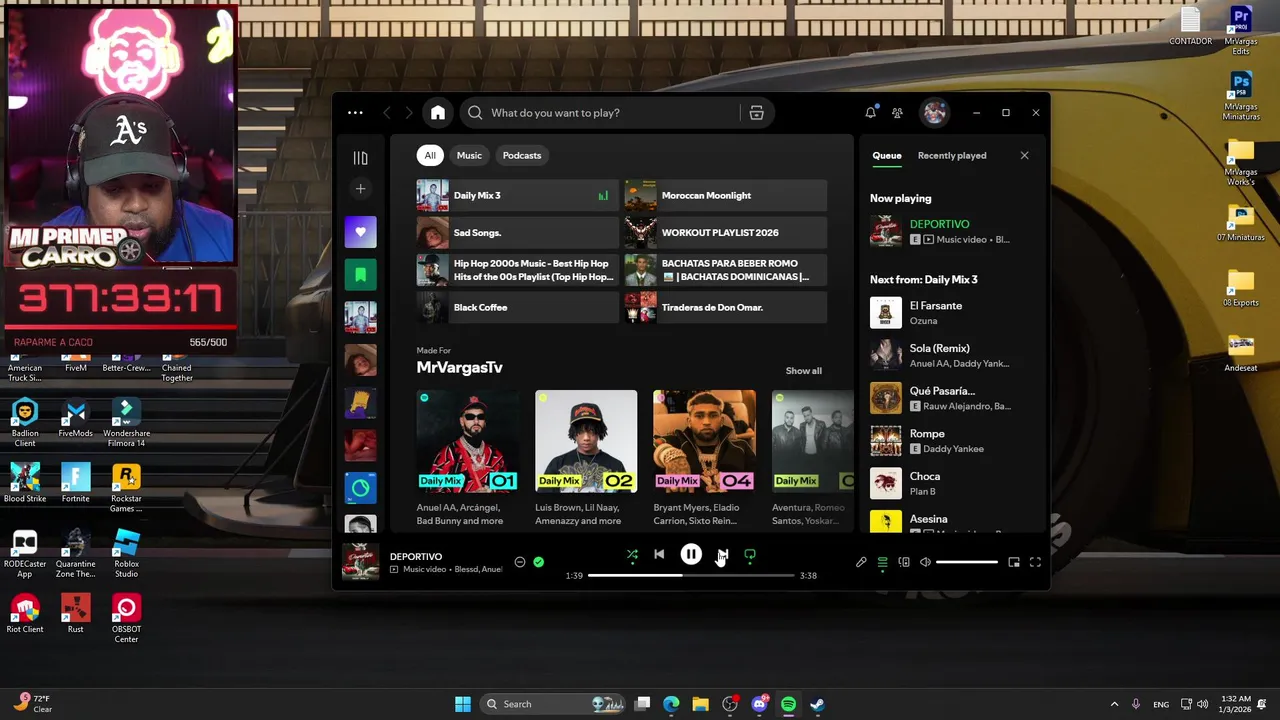The height and width of the screenshot is (720, 1280).
Task: Open the notifications bell in Spotify
Action: point(870,113)
